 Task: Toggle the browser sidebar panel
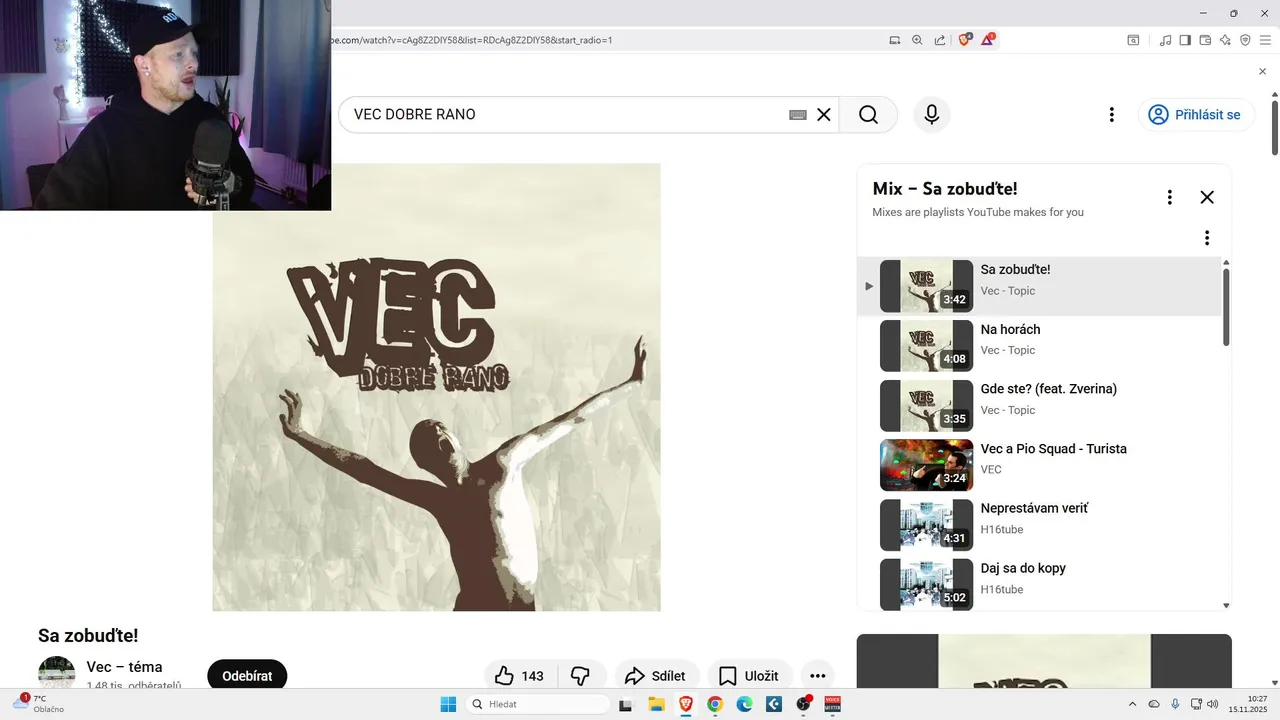(x=1185, y=40)
